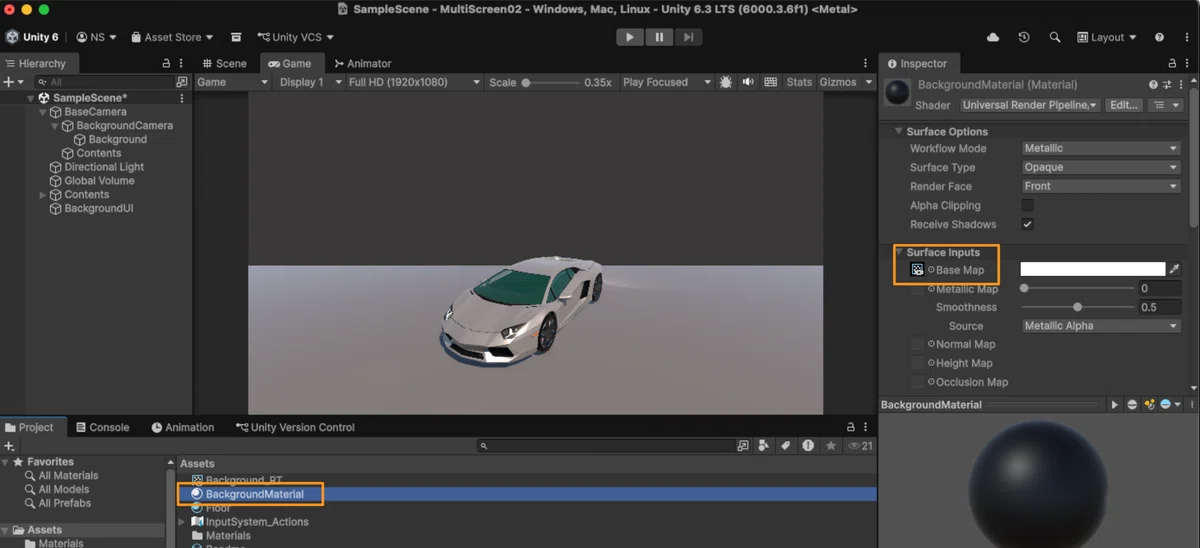This screenshot has width=1200, height=548.
Task: Click the Smoothness 0.5 value field
Action: 1160,307
